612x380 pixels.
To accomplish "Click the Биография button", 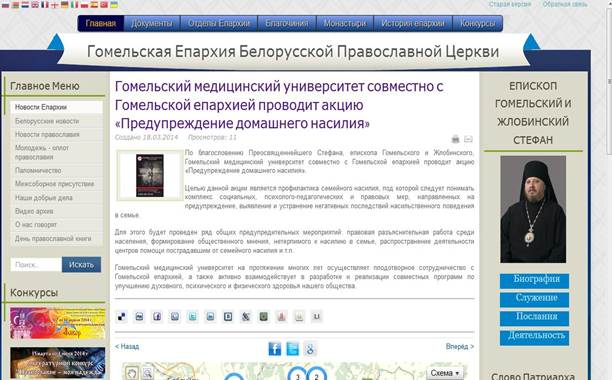I will pos(534,281).
